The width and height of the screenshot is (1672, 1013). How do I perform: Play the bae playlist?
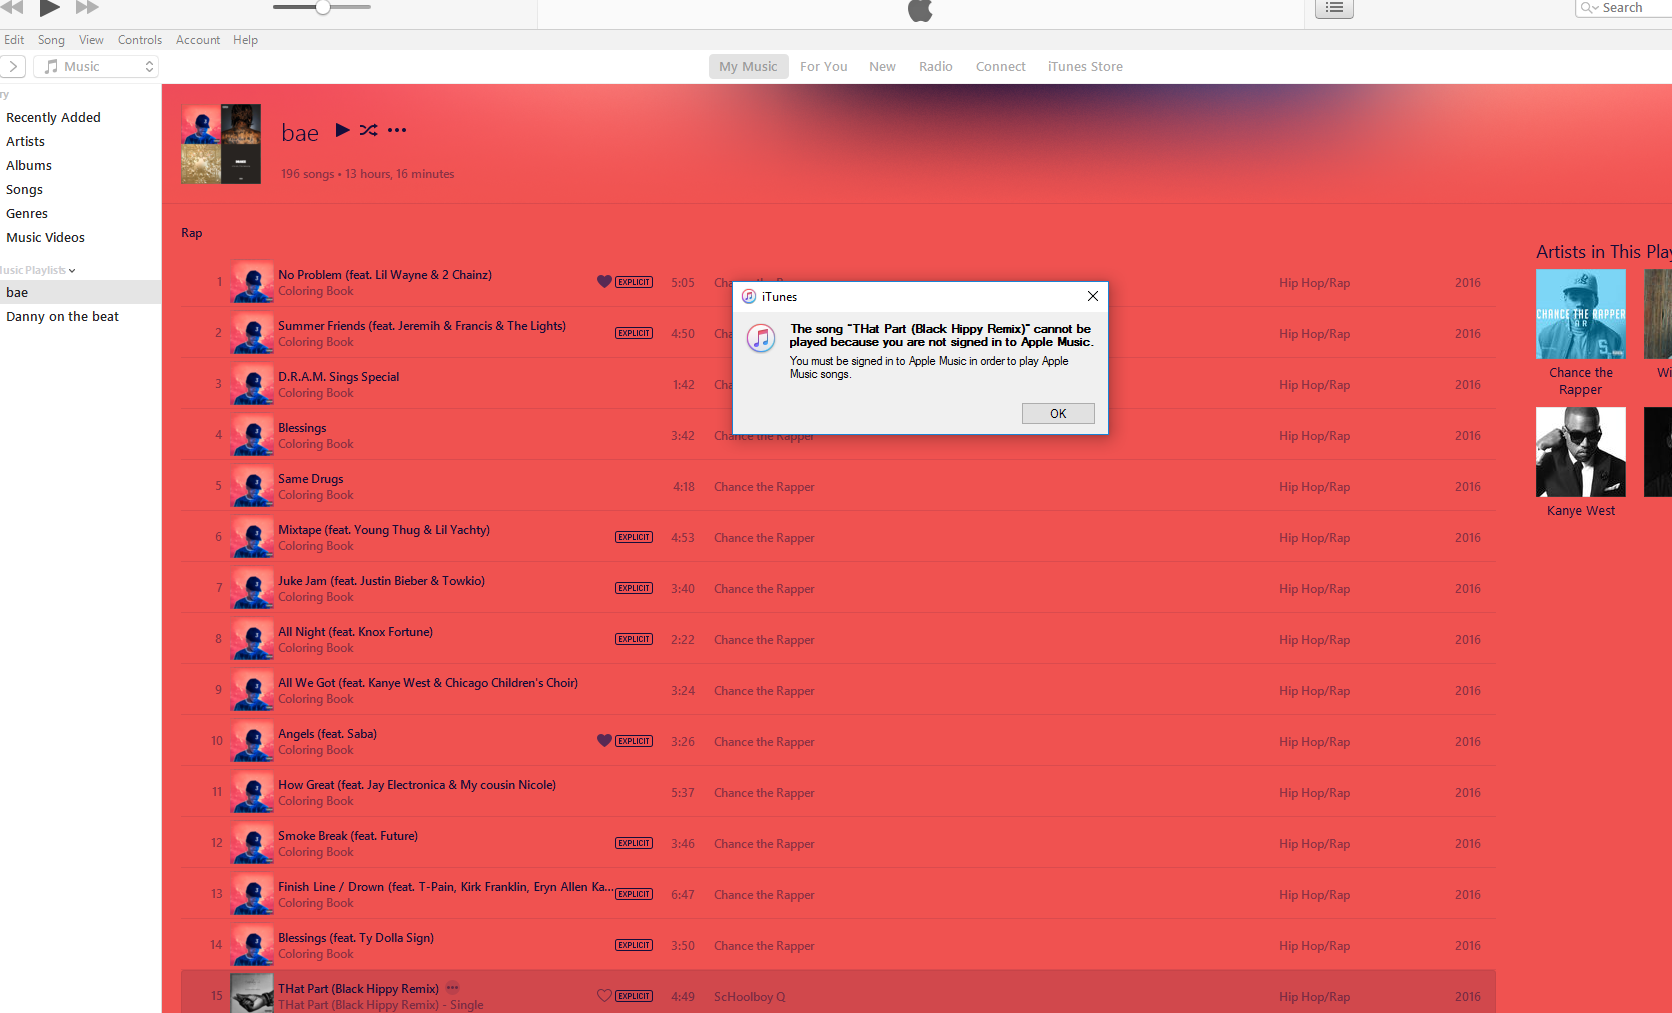[x=342, y=130]
